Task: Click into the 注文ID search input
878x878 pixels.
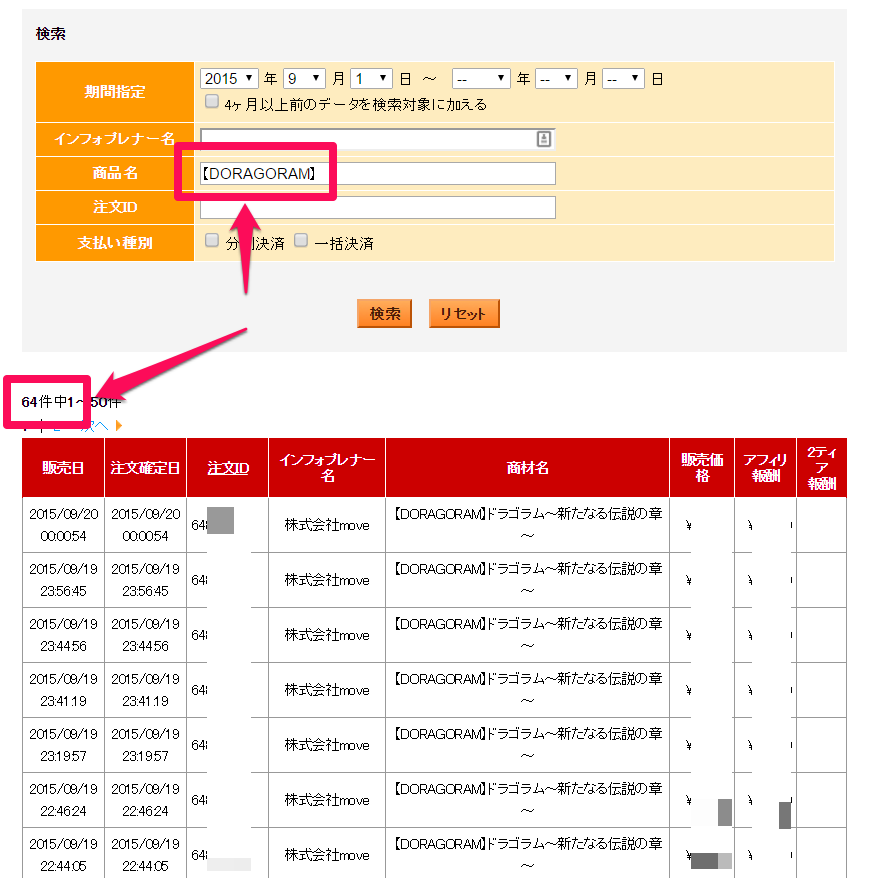Action: pyautogui.click(x=378, y=207)
